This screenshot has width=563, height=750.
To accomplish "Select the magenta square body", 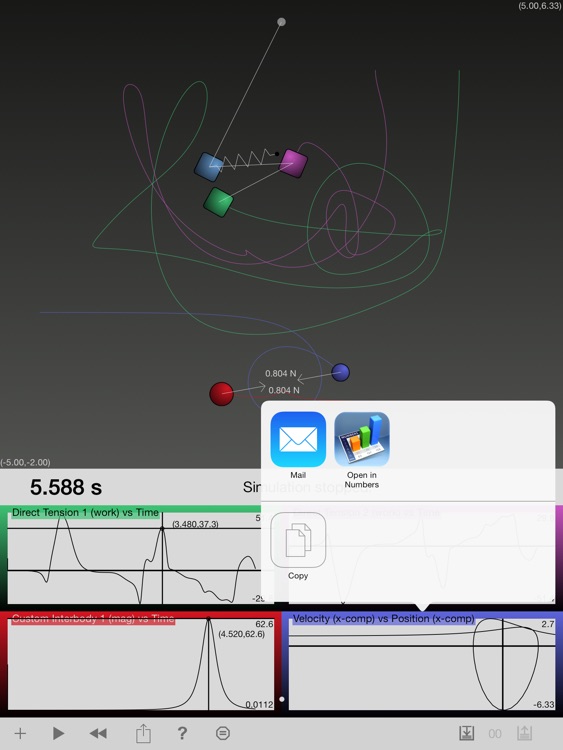I will (x=293, y=163).
